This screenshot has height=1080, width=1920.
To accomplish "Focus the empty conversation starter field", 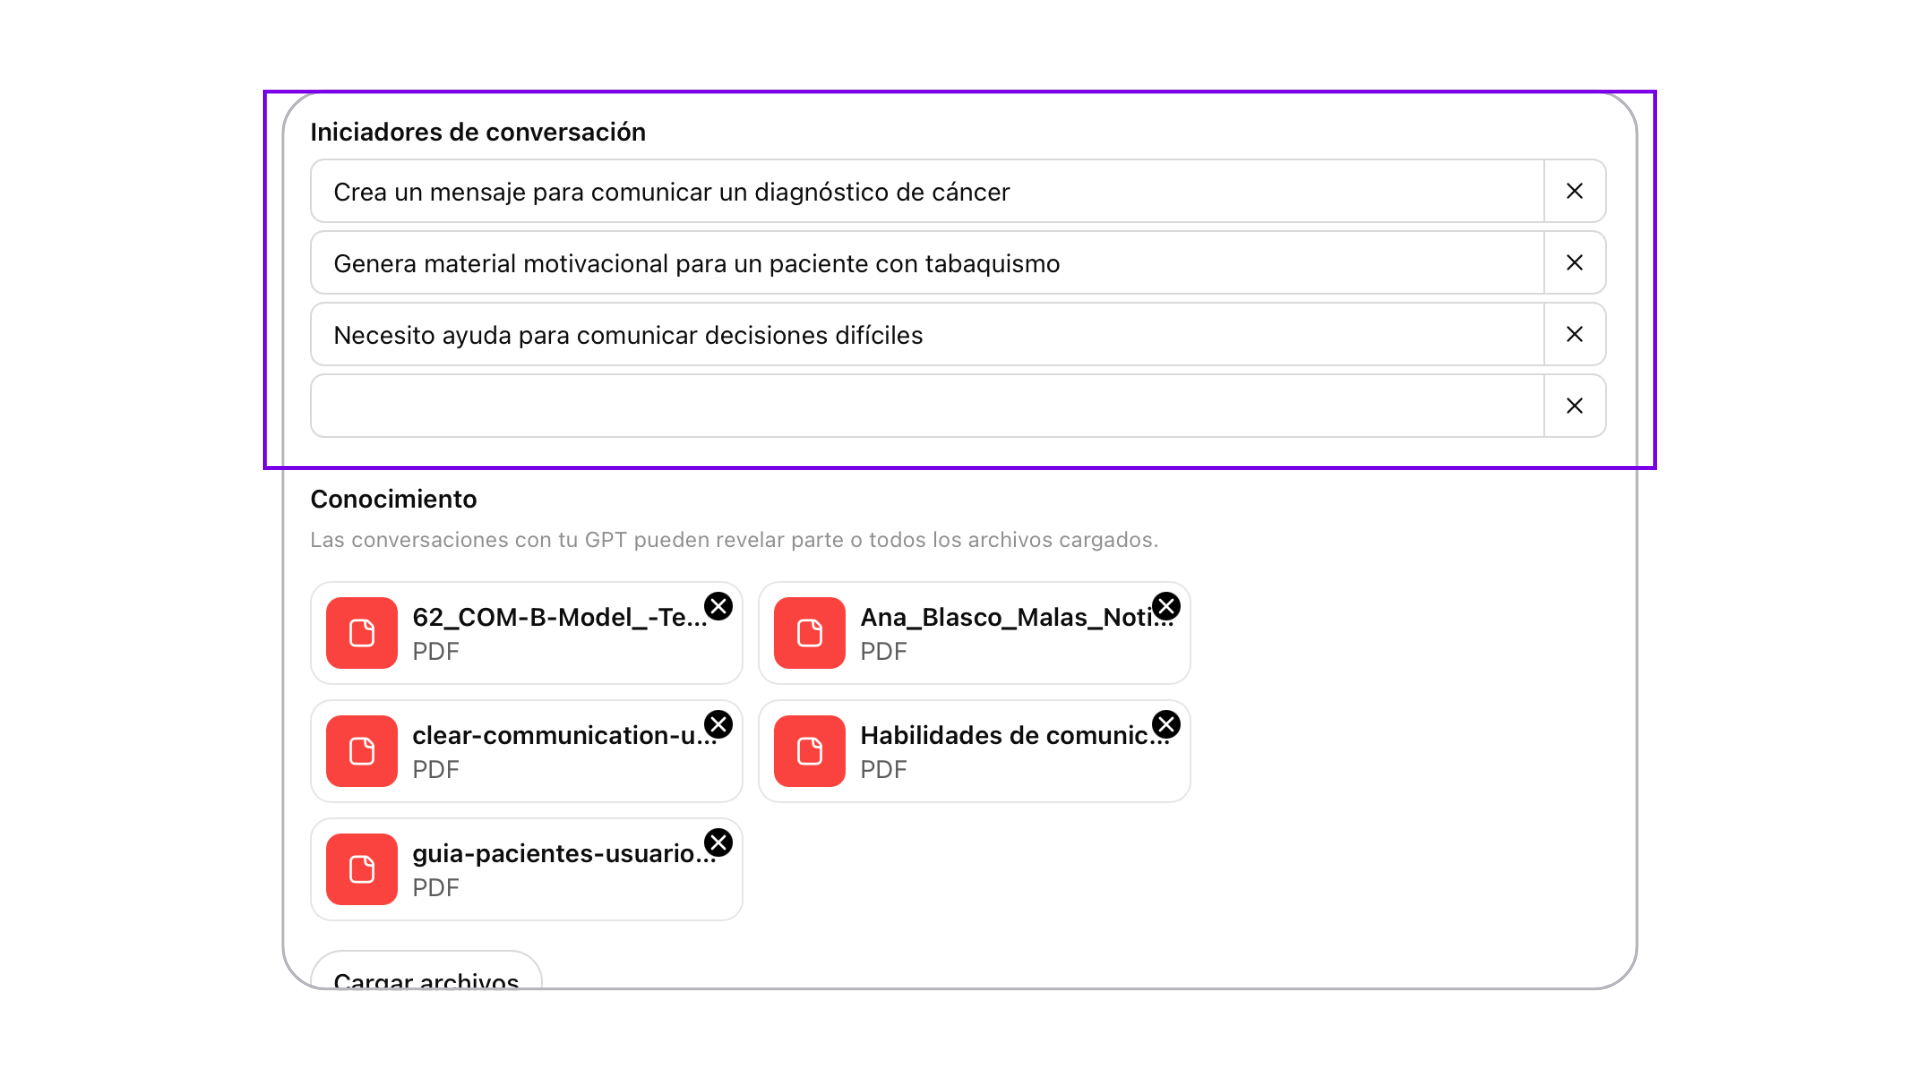I will pos(927,406).
